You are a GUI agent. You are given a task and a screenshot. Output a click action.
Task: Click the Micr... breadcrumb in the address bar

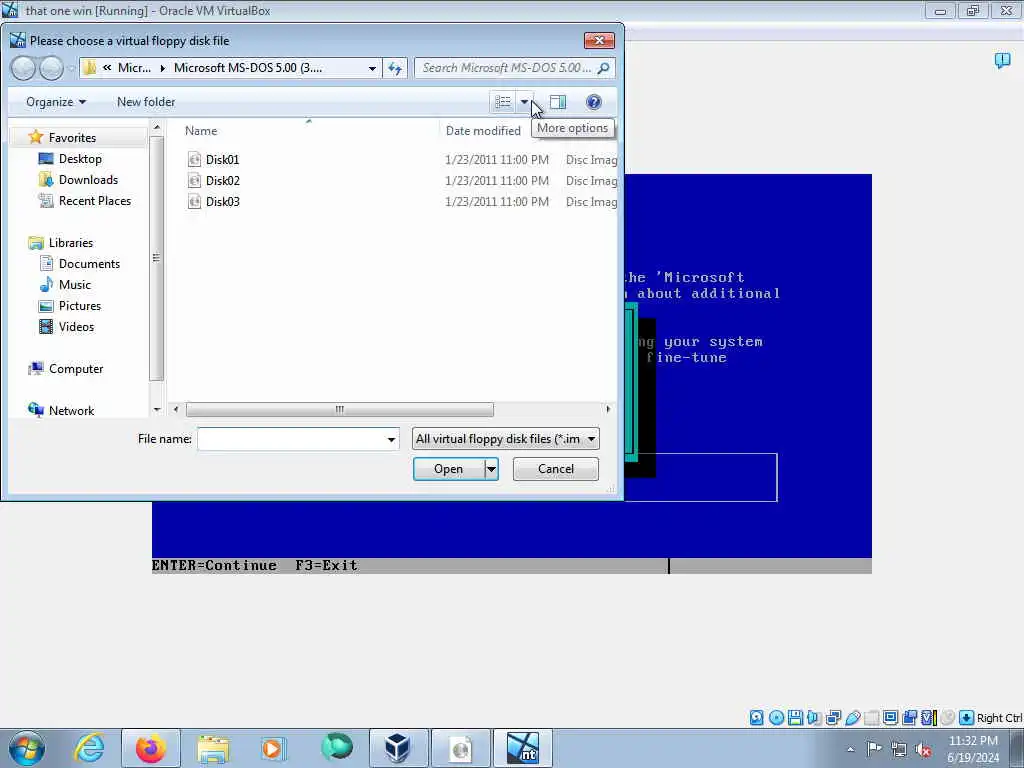[x=134, y=68]
